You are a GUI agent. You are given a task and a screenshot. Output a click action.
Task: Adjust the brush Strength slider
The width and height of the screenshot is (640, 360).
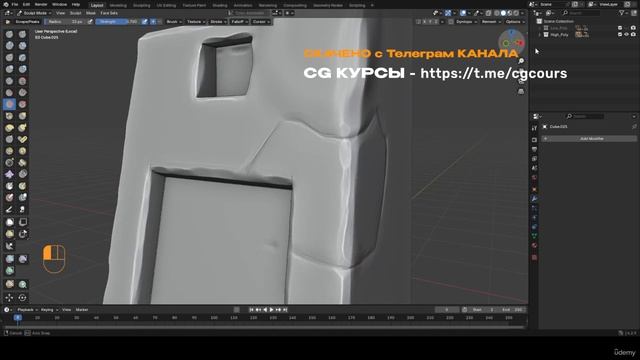coord(118,22)
